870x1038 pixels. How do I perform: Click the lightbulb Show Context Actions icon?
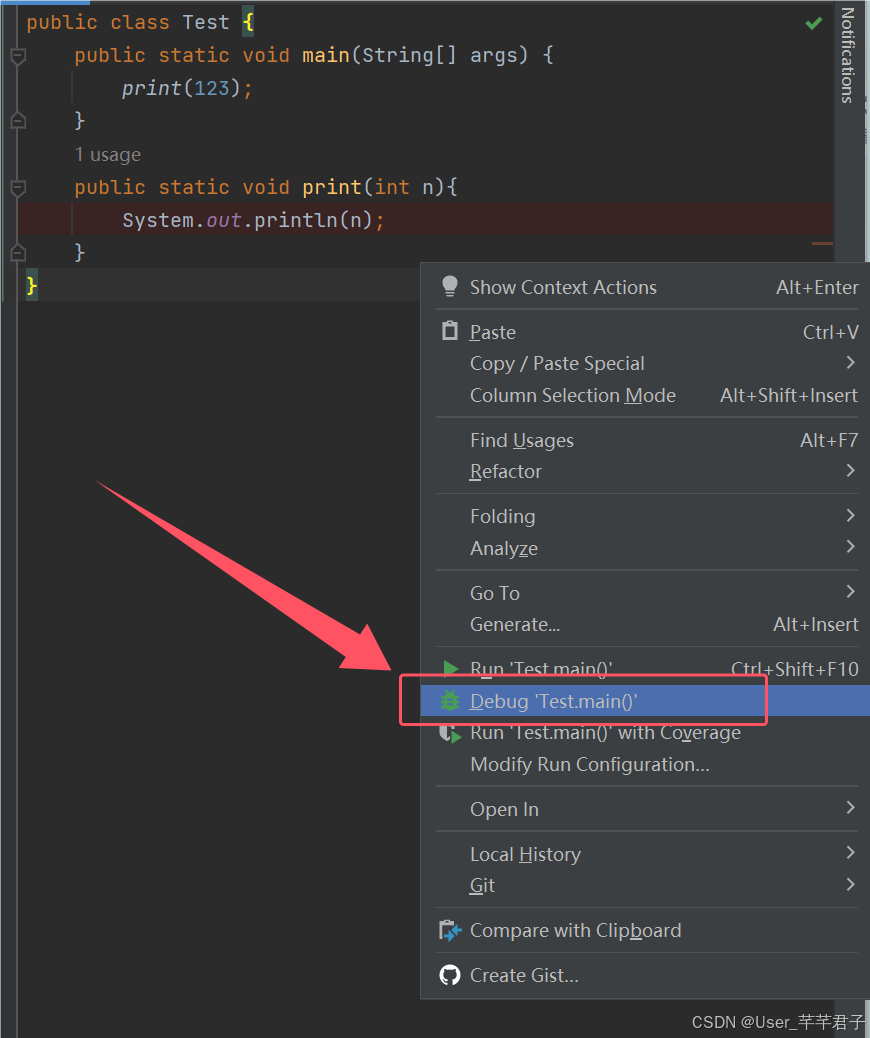click(450, 287)
